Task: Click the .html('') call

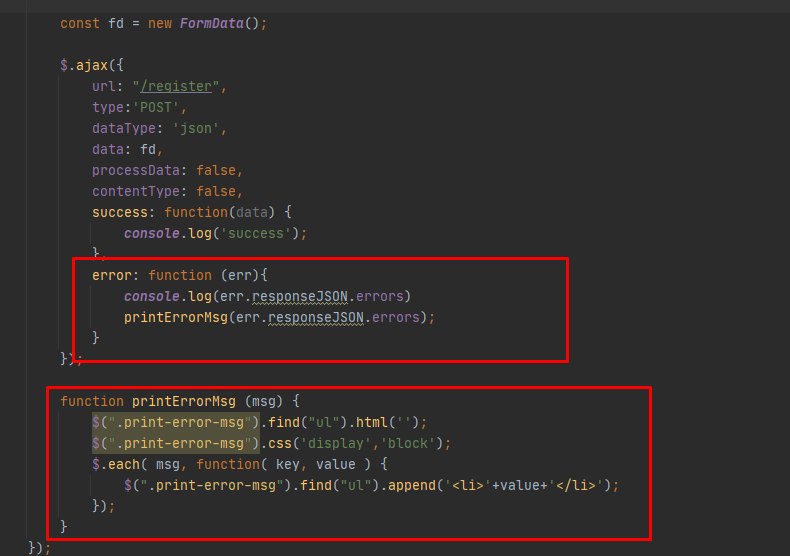Action: 387,423
